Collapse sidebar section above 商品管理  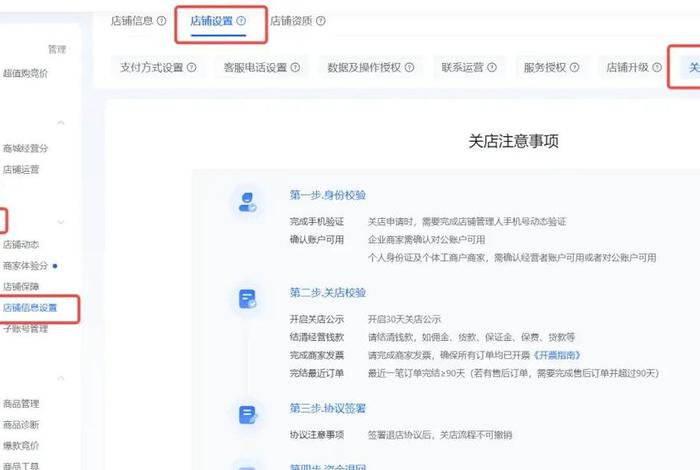pyautogui.click(x=61, y=378)
